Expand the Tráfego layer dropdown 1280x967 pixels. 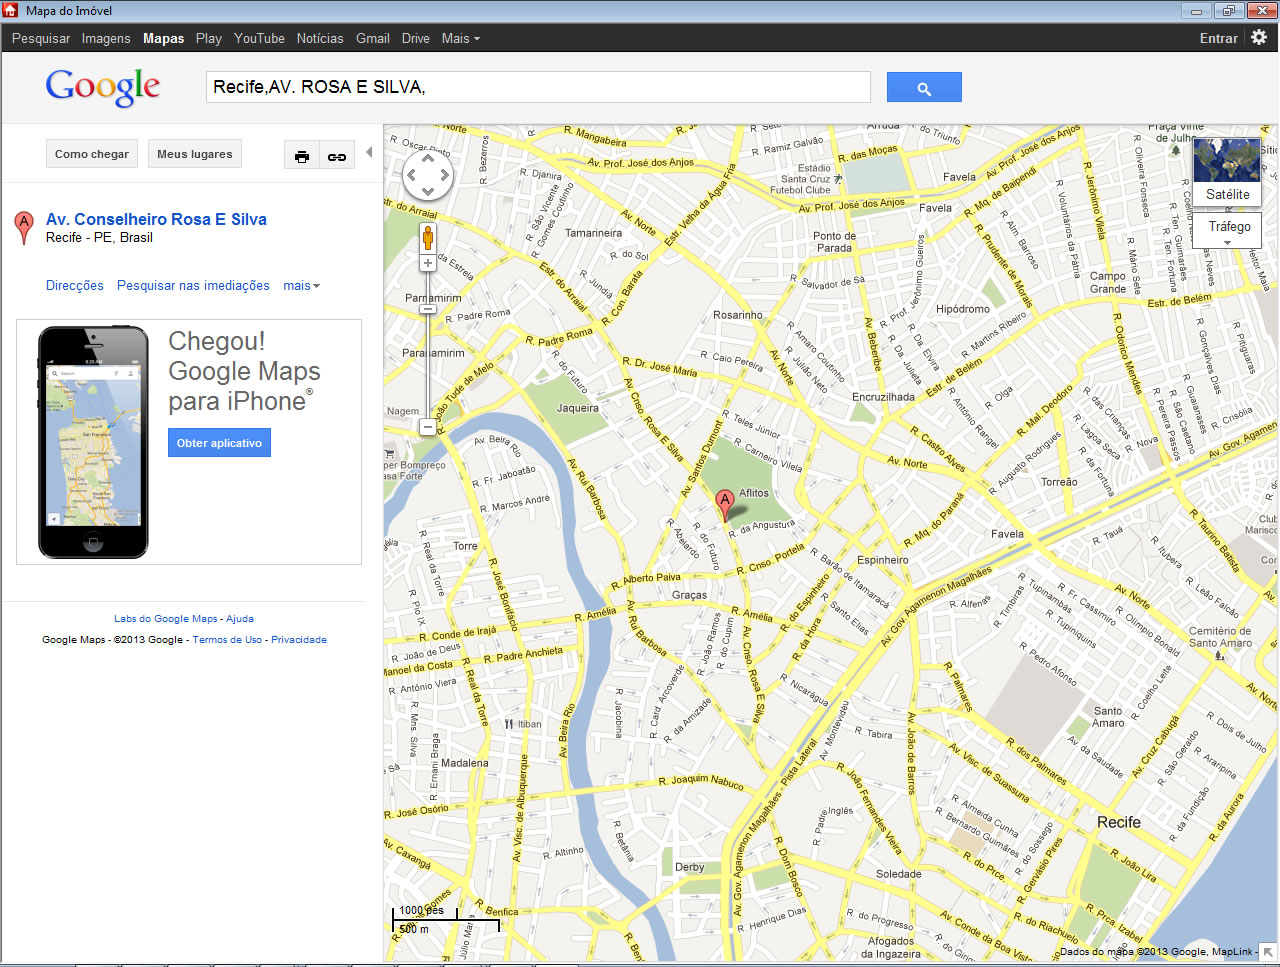[x=1228, y=230]
